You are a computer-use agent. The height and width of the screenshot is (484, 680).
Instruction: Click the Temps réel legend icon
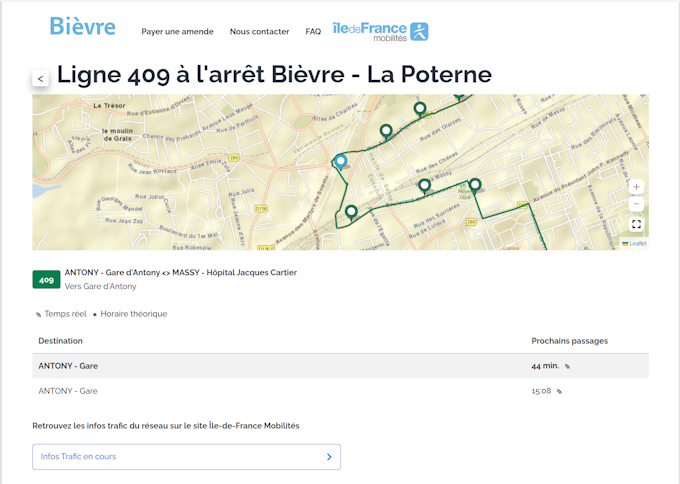point(38,315)
